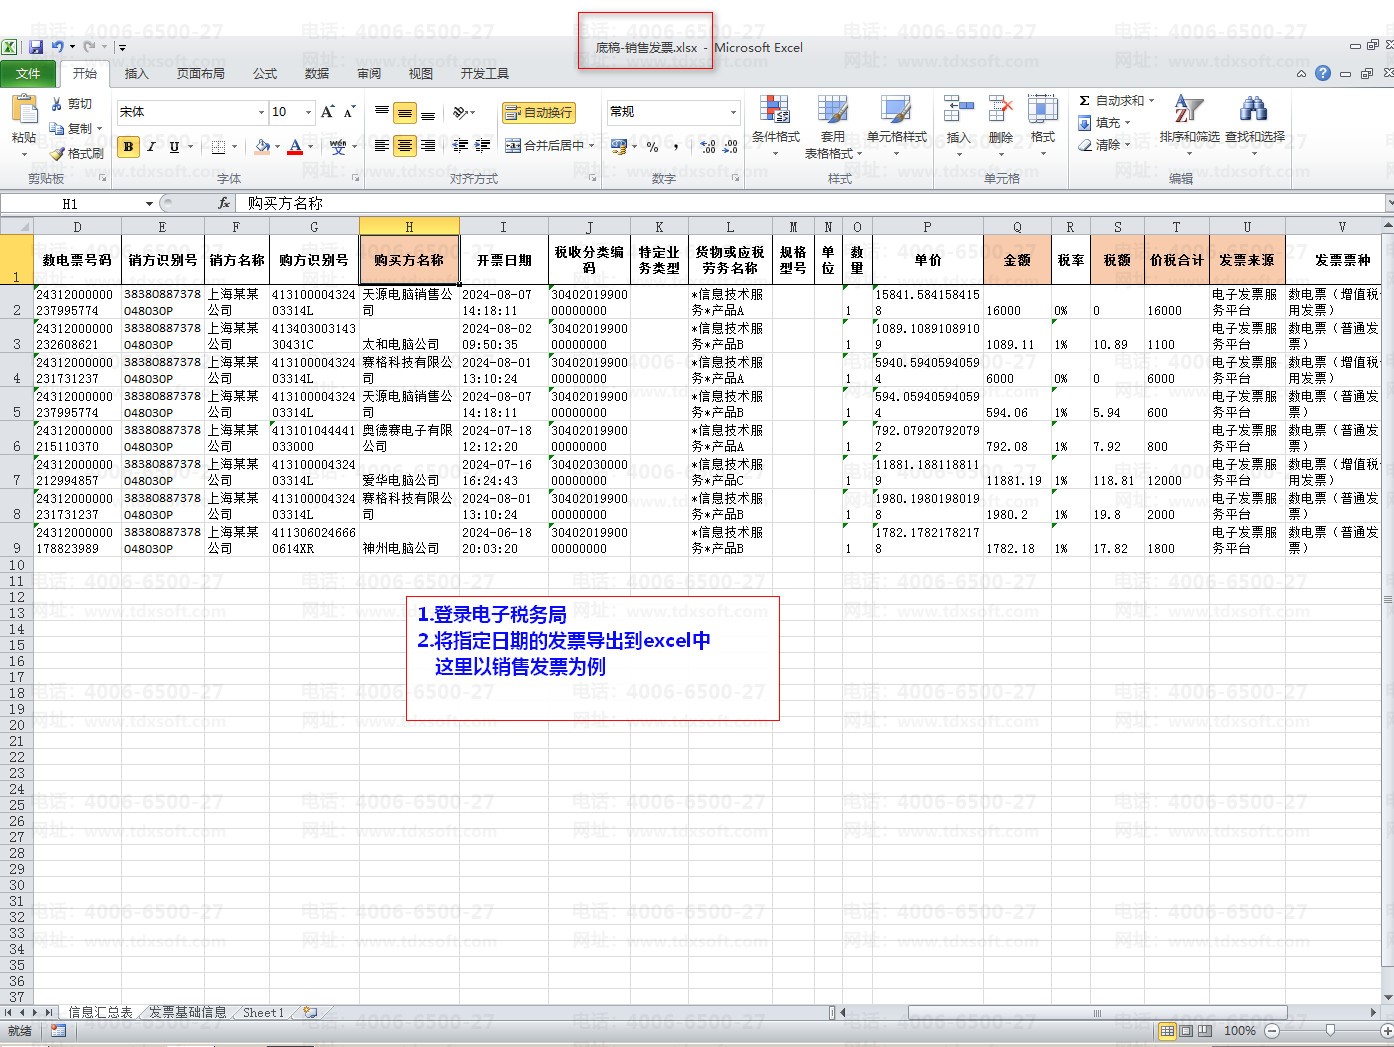Expand the font name dropdown
The width and height of the screenshot is (1394, 1047).
[x=261, y=112]
